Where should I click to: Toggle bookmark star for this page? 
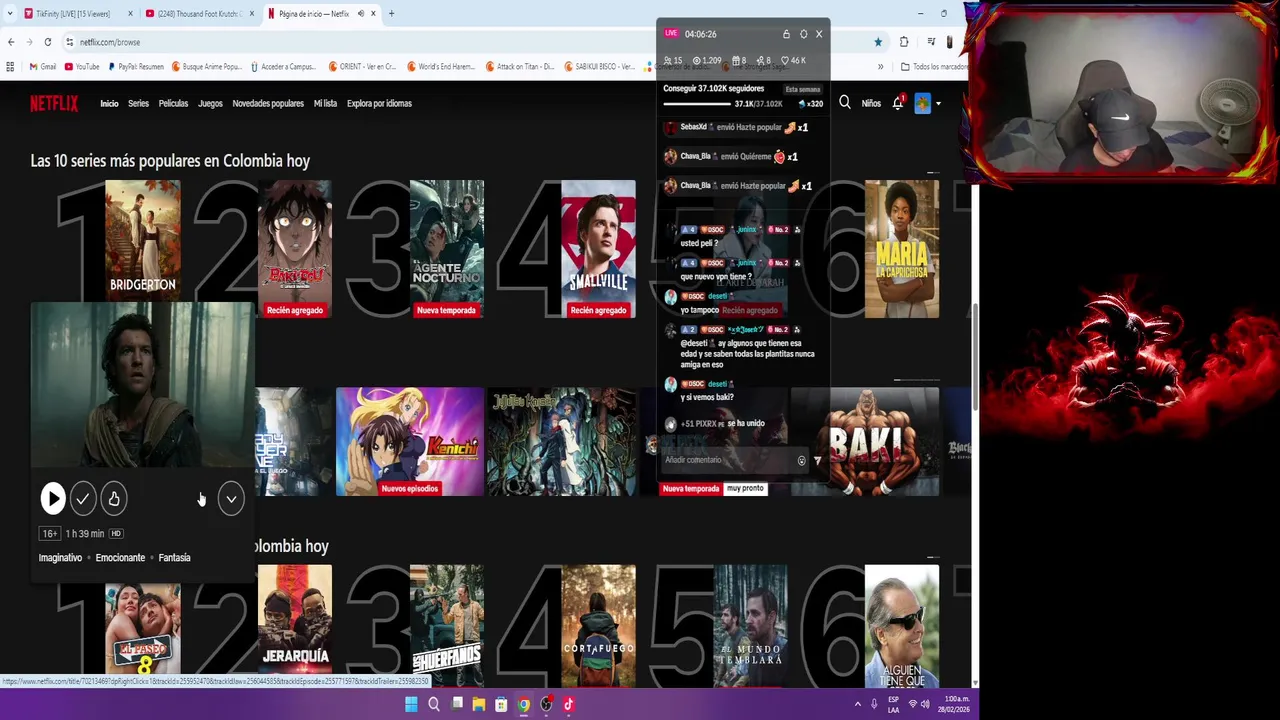[x=878, y=42]
